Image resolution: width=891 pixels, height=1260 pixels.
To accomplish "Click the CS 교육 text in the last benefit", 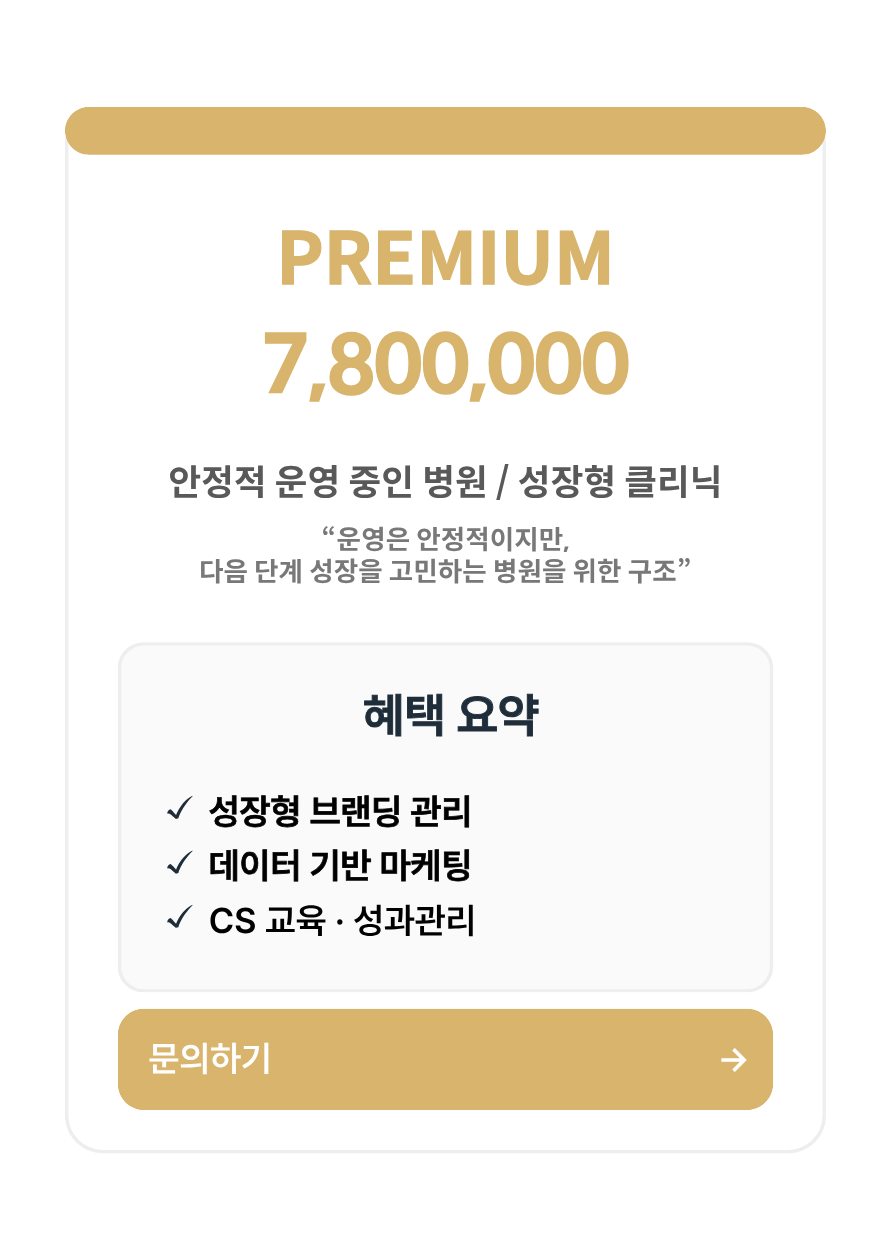I will pos(267,920).
